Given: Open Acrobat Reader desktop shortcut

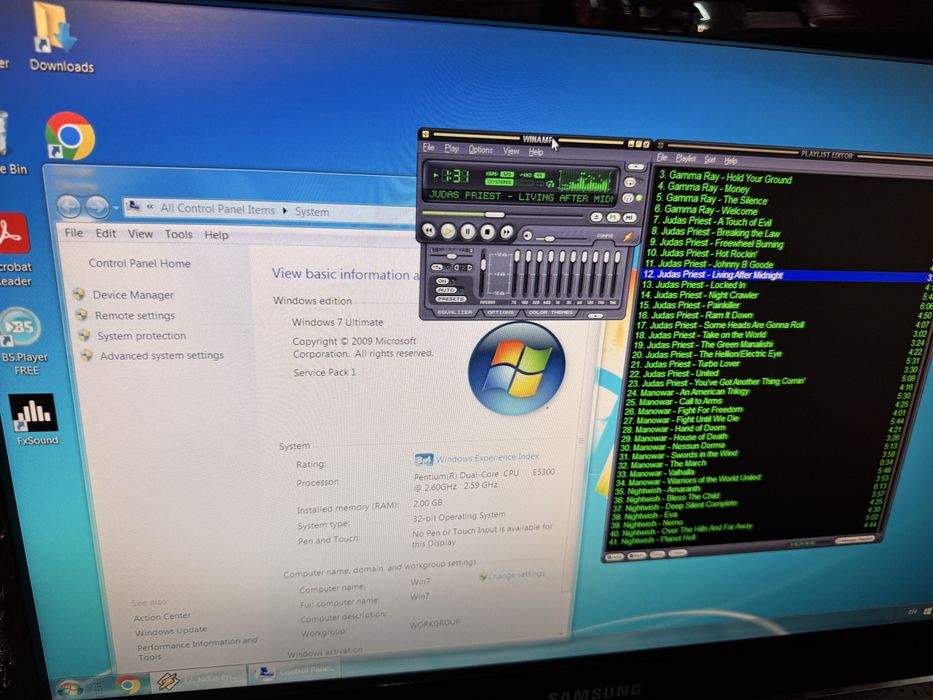Looking at the screenshot, I should (13, 250).
